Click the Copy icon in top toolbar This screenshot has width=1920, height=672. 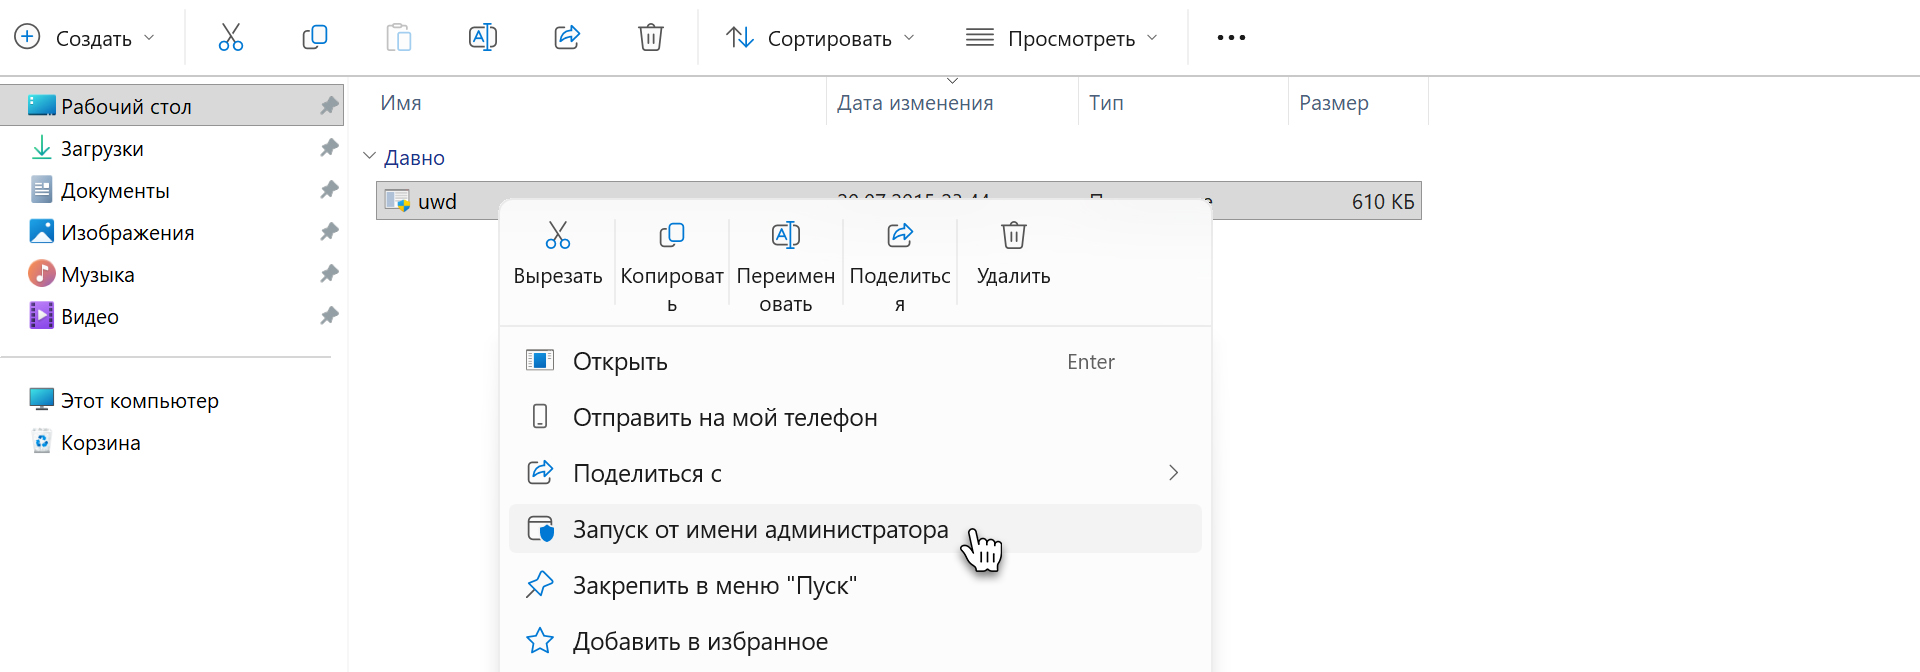(315, 38)
